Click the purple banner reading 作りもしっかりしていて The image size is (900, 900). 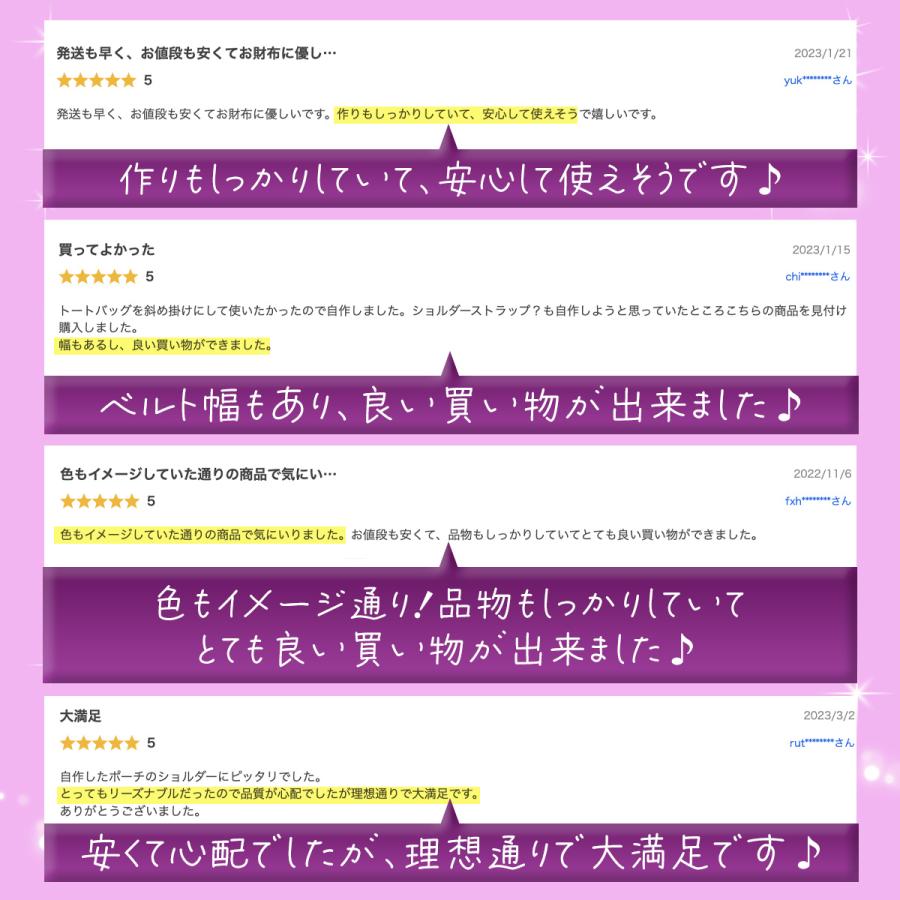[450, 179]
